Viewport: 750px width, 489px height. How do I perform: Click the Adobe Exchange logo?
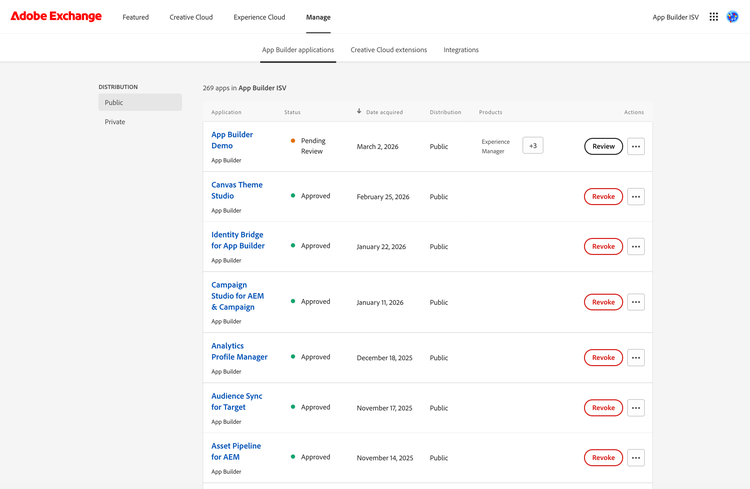pyautogui.click(x=56, y=16)
